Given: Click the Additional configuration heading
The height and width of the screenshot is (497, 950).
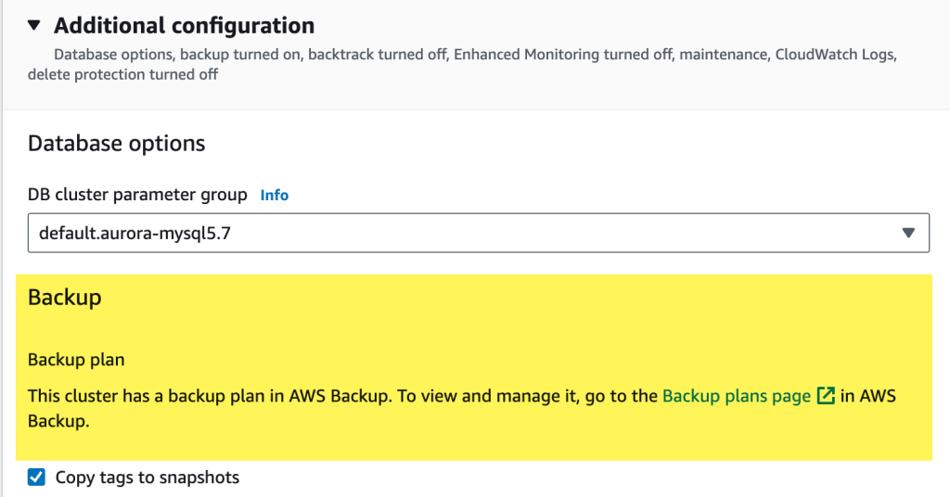Looking at the screenshot, I should (x=184, y=25).
